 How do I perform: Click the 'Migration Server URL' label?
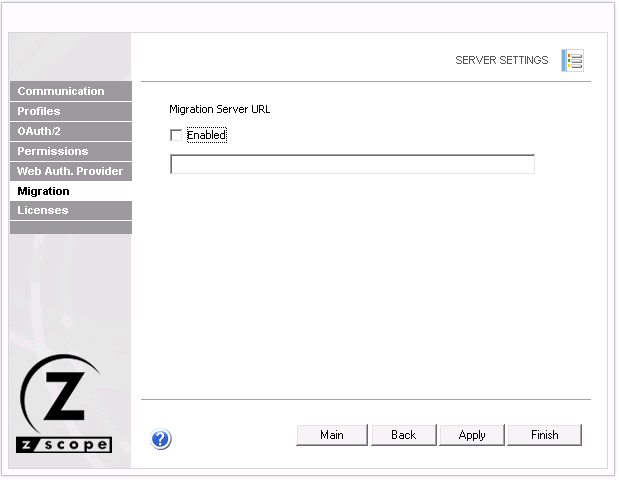pyautogui.click(x=219, y=109)
